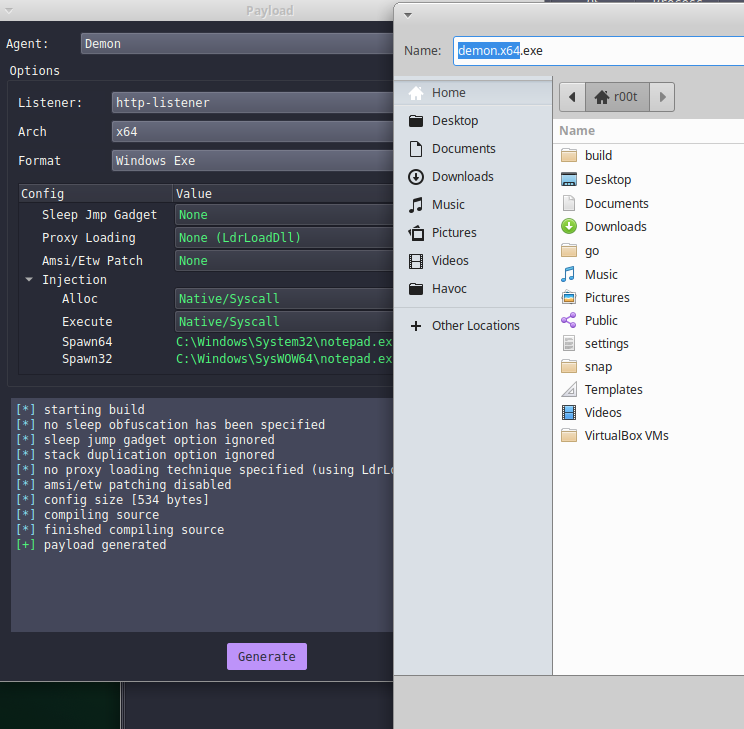Open the Arch x64 dropdown
Image resolution: width=744 pixels, height=729 pixels.
tap(252, 131)
